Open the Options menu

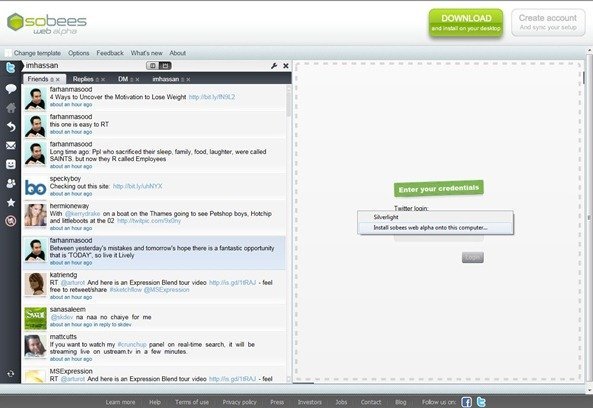[79, 53]
